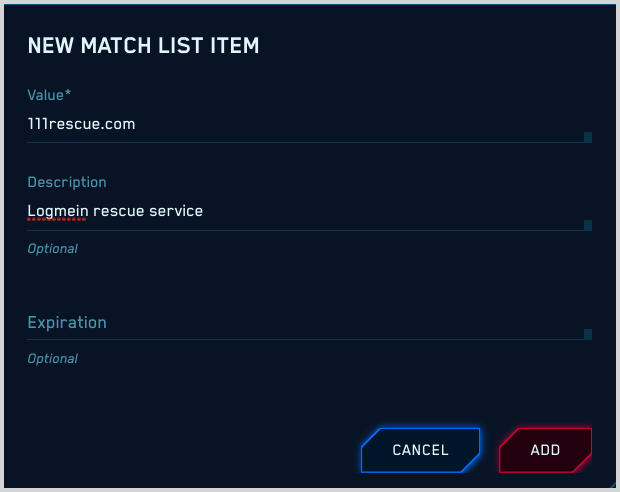Image resolution: width=620 pixels, height=492 pixels.
Task: Click the square marker ending the Expiration field
Action: pyautogui.click(x=588, y=334)
